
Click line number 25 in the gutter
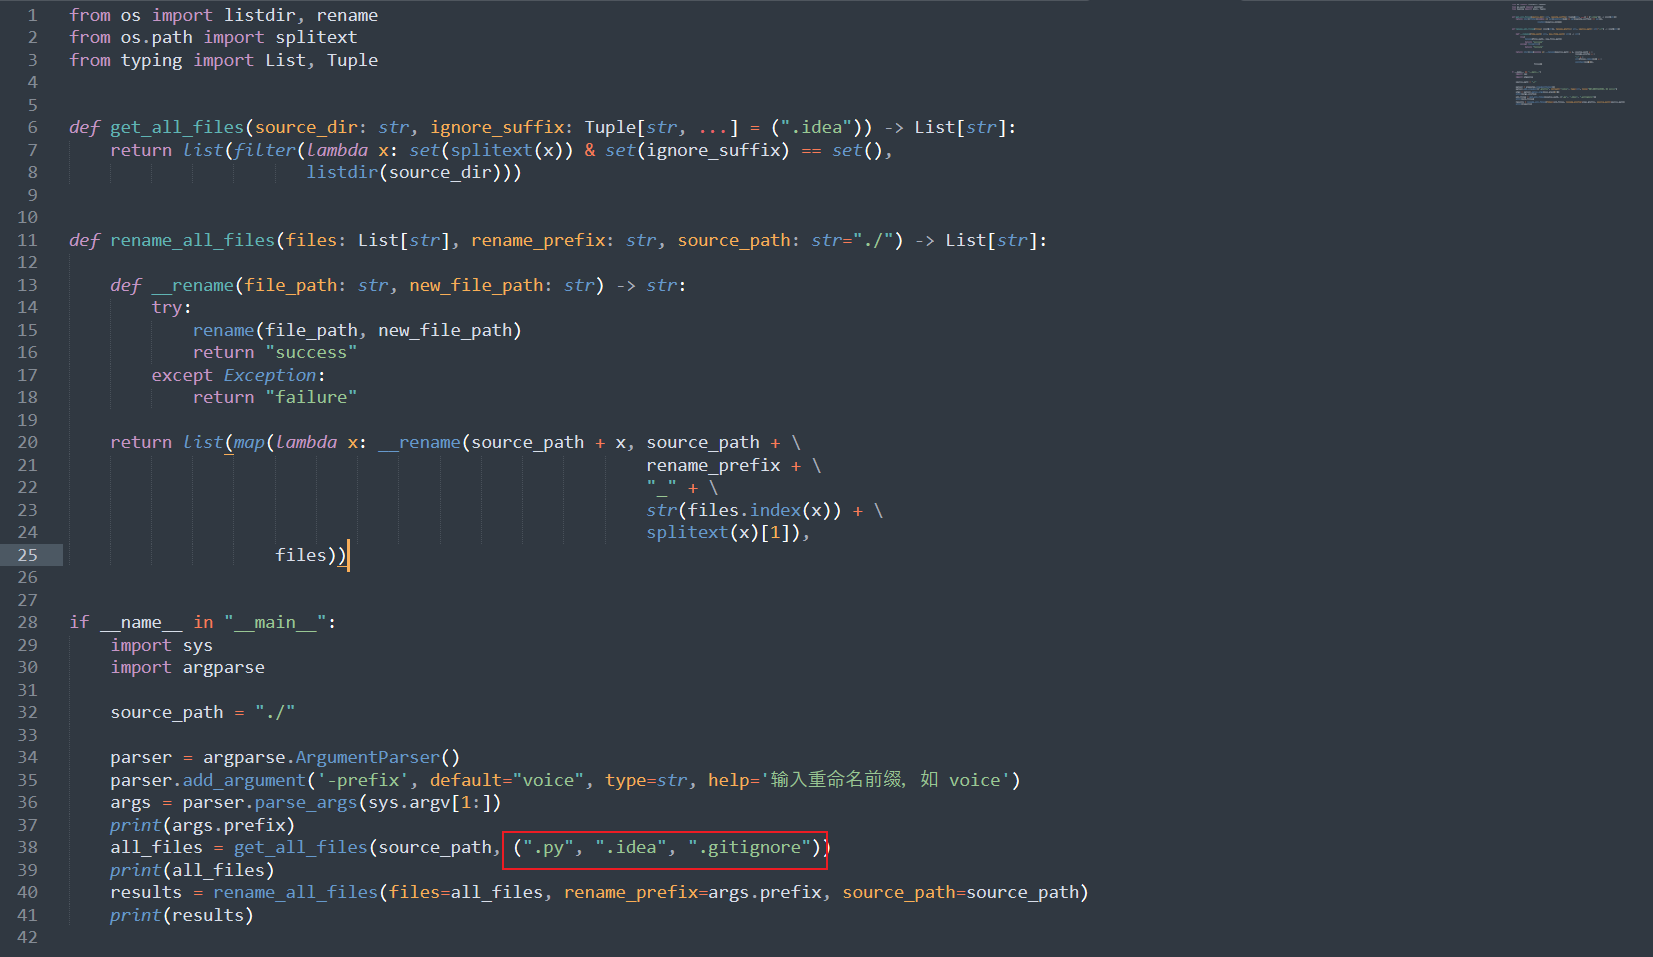28,555
